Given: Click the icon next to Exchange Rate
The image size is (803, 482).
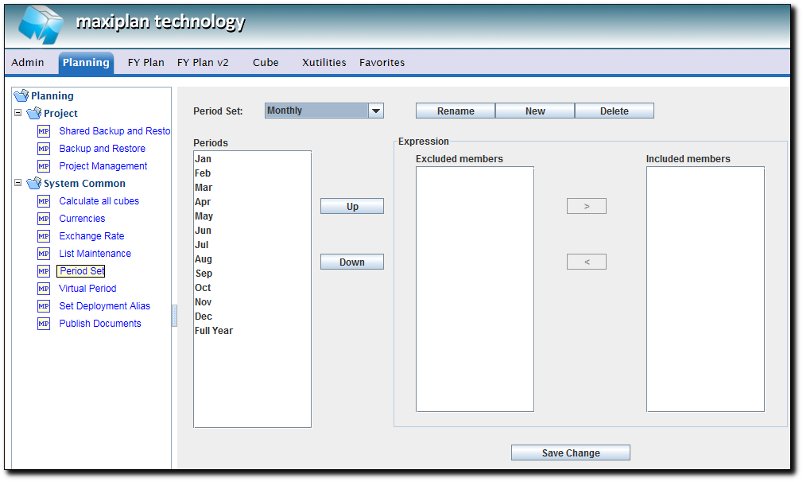Looking at the screenshot, I should (43, 236).
